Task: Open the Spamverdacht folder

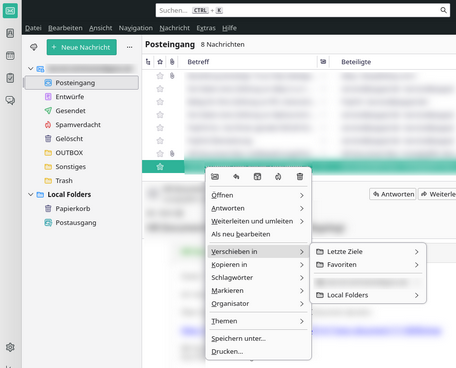Action: click(82, 125)
